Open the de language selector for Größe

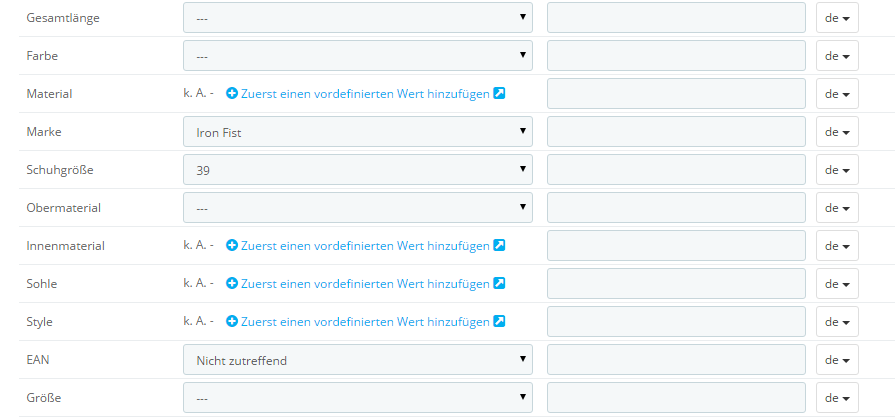tap(837, 398)
